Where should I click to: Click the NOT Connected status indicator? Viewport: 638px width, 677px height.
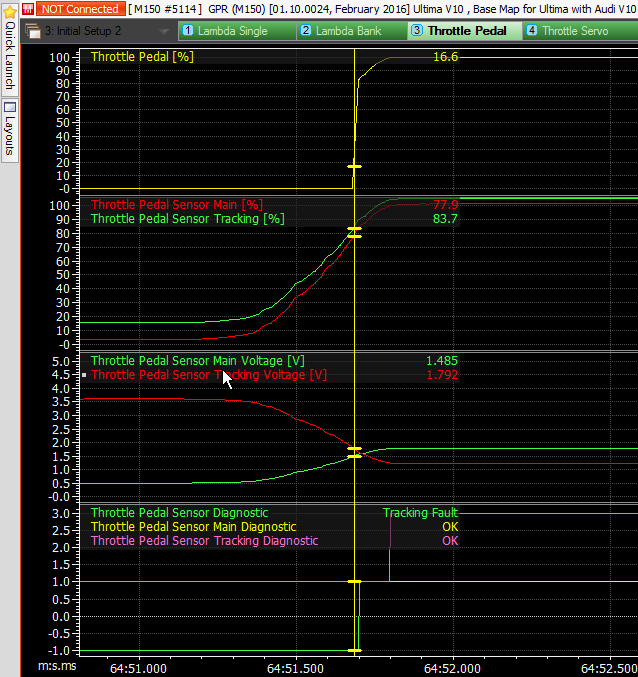coord(80,9)
